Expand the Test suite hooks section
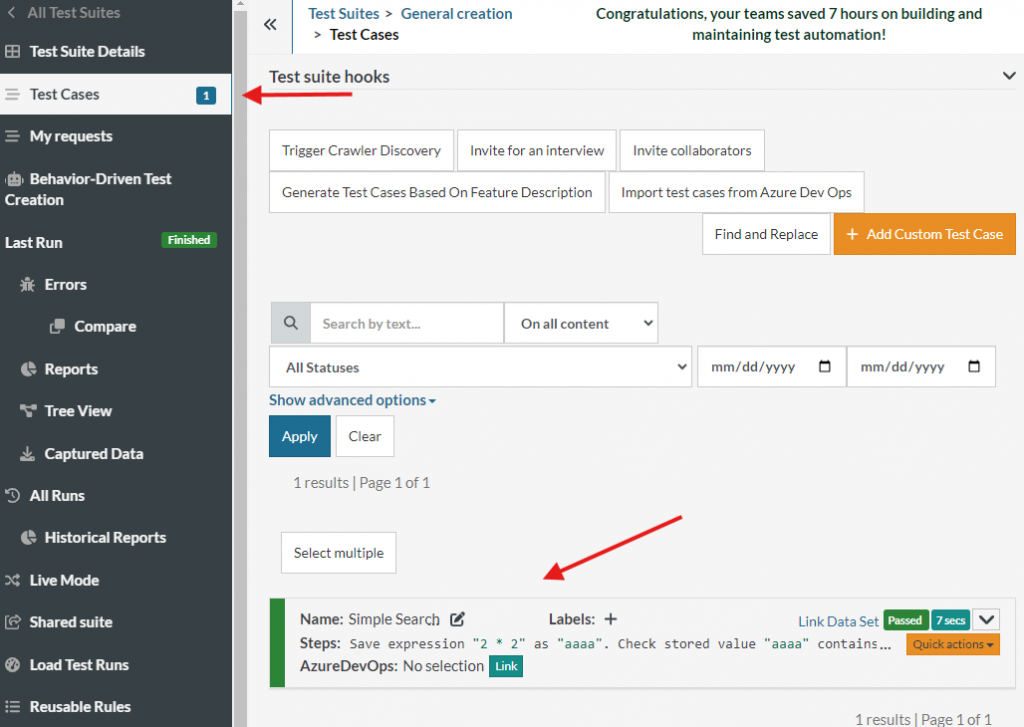Viewport: 1024px width, 727px height. pos(1008,76)
